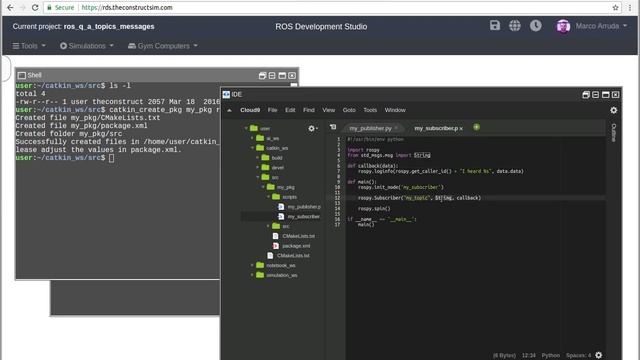Open the globe icon in the header
Screen dimensions: 640x360
515,25
